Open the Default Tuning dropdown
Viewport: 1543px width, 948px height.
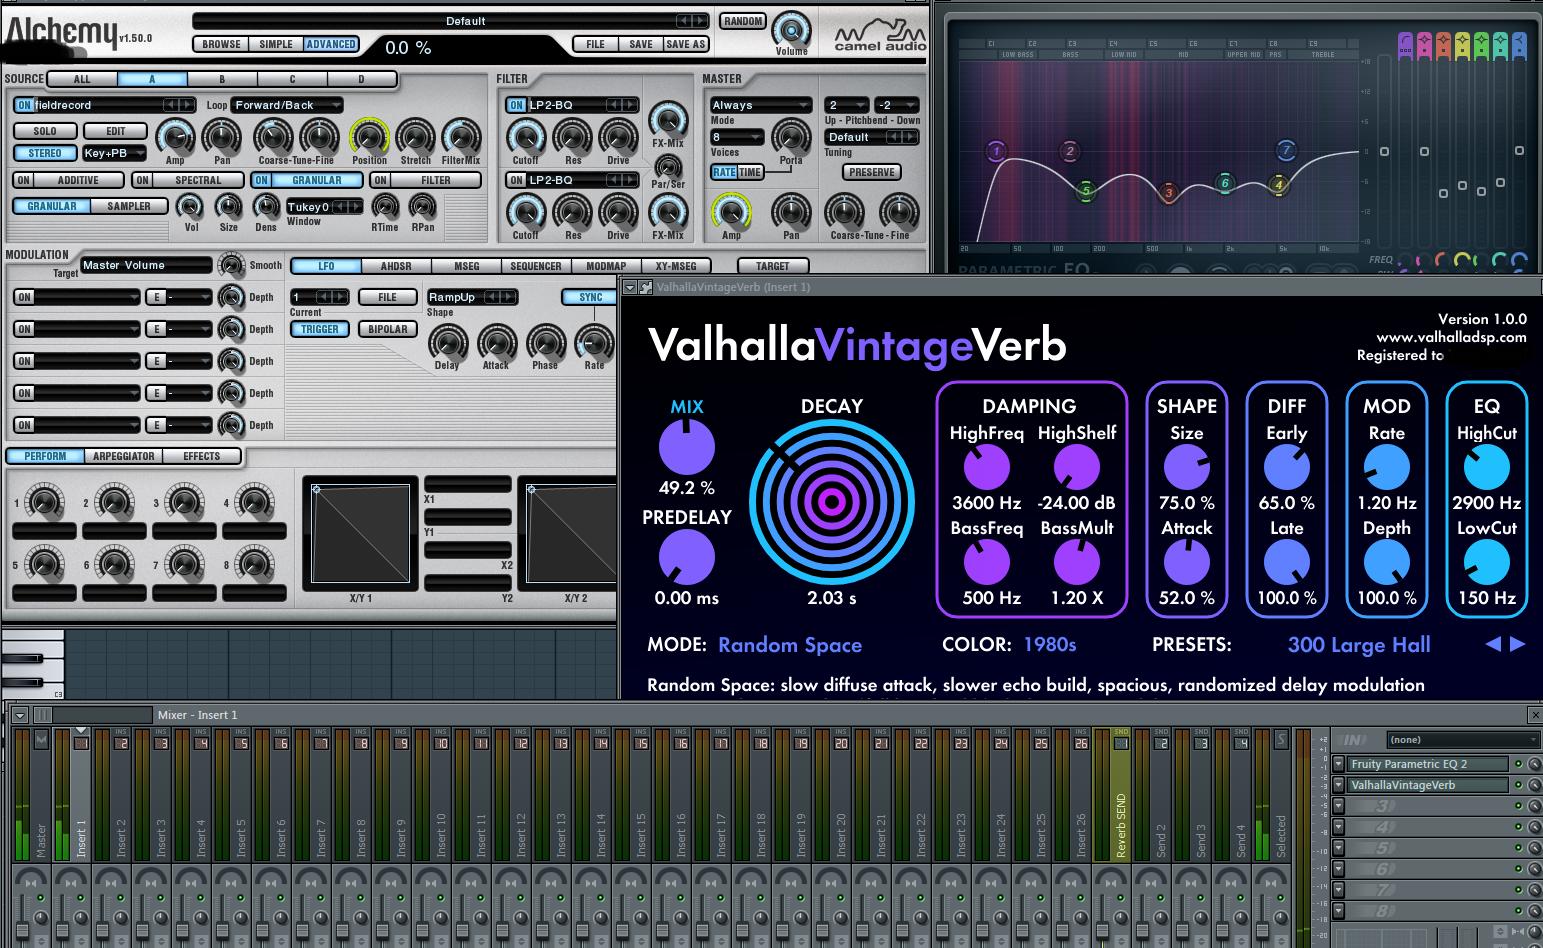[x=871, y=137]
